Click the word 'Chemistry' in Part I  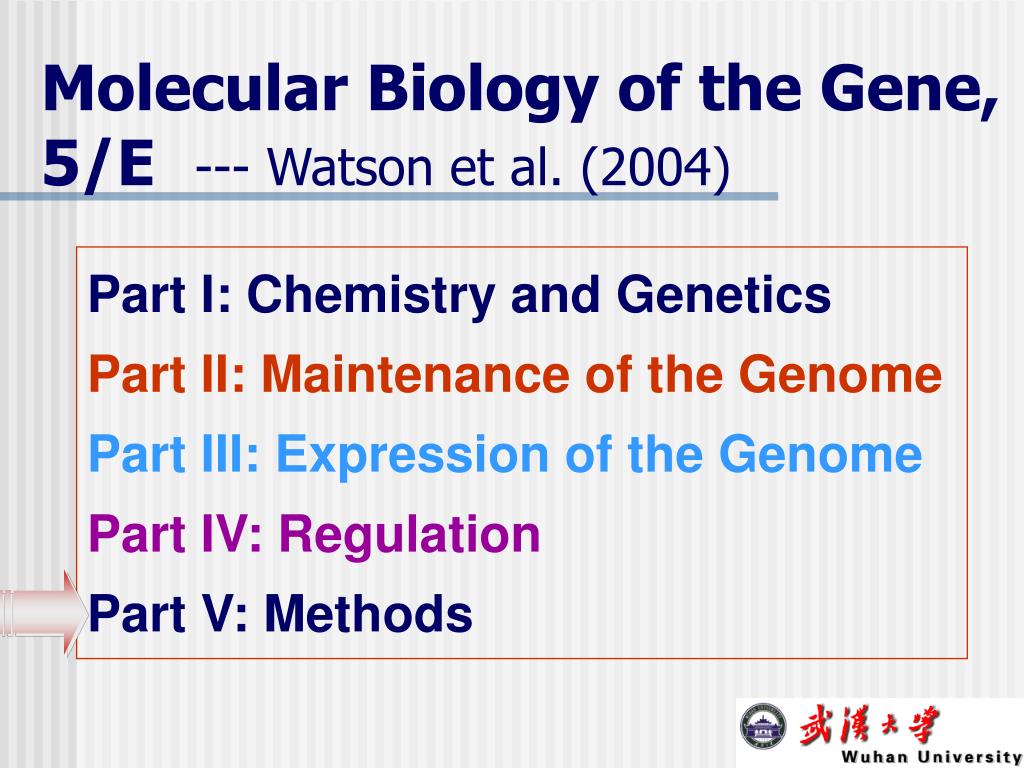coord(371,296)
